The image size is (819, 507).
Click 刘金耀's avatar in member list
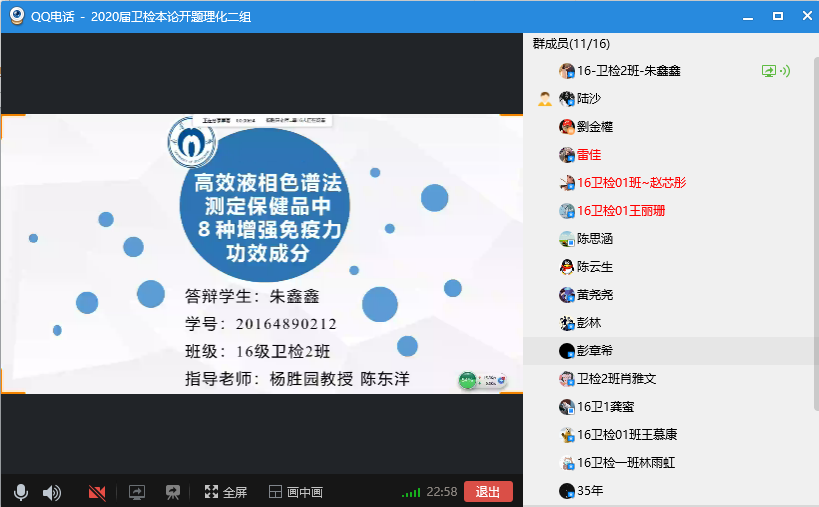click(x=566, y=127)
